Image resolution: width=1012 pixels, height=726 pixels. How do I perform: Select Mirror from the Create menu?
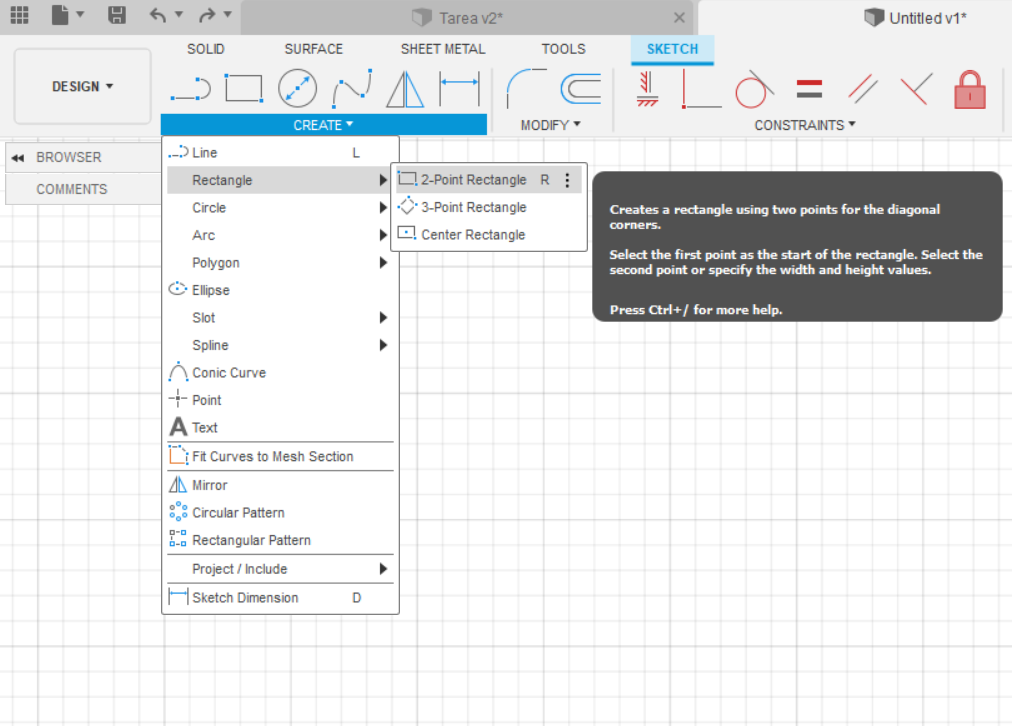(x=280, y=485)
